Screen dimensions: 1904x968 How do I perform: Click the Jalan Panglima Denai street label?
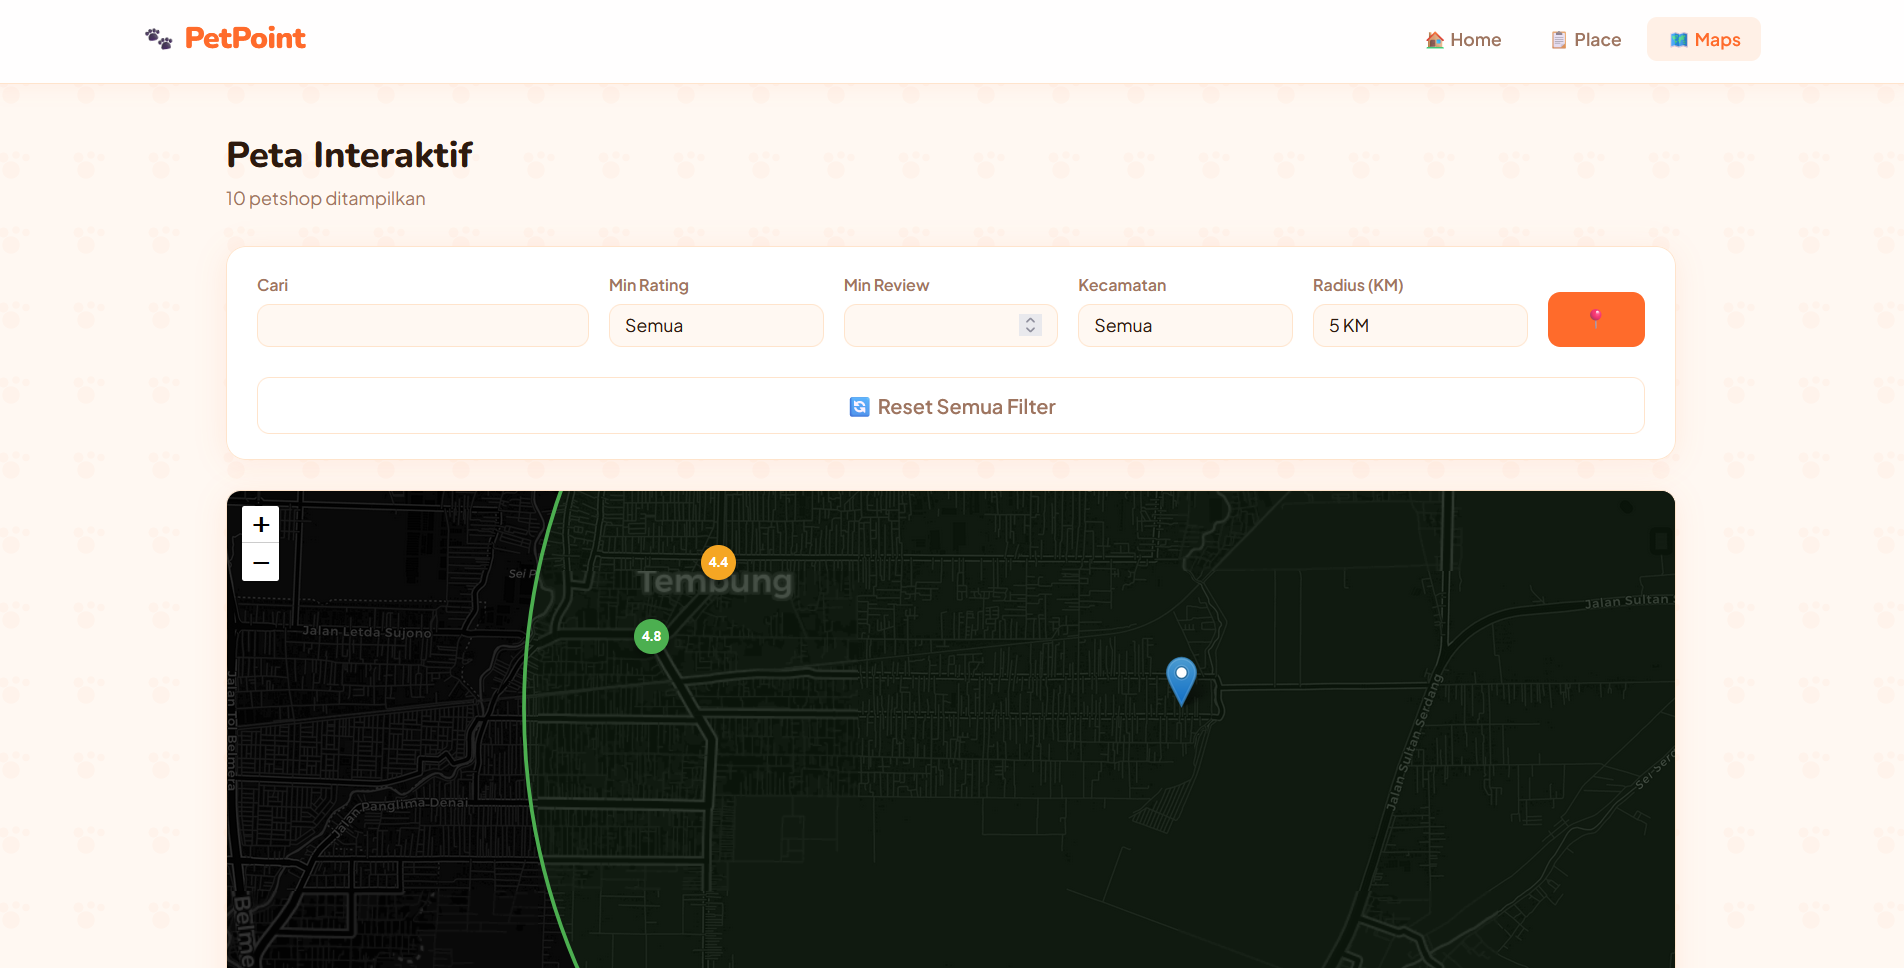[400, 815]
